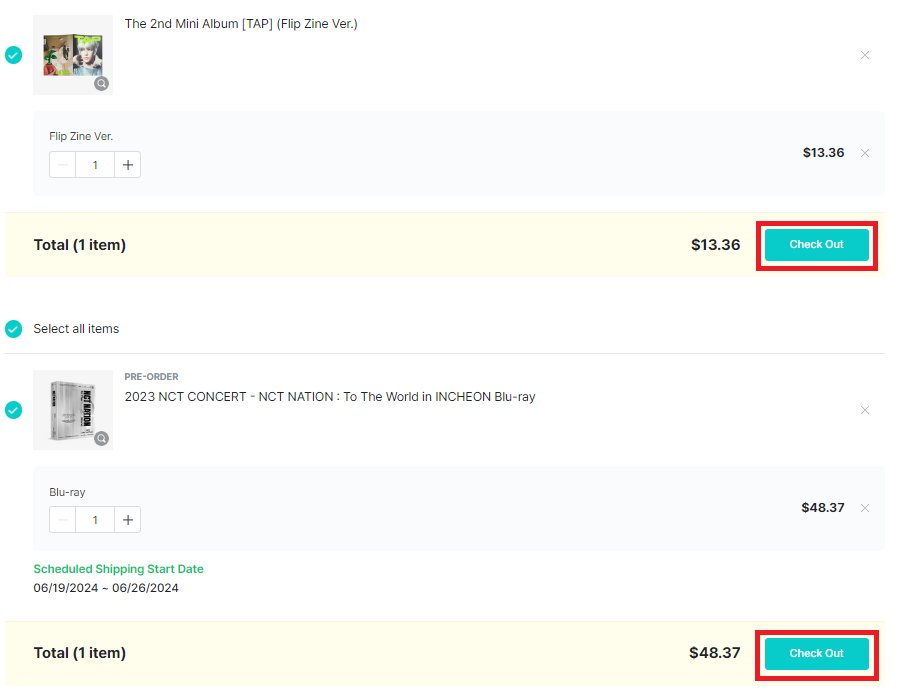The height and width of the screenshot is (699, 901).
Task: Decrease Blu-ray quantity
Action: click(63, 520)
